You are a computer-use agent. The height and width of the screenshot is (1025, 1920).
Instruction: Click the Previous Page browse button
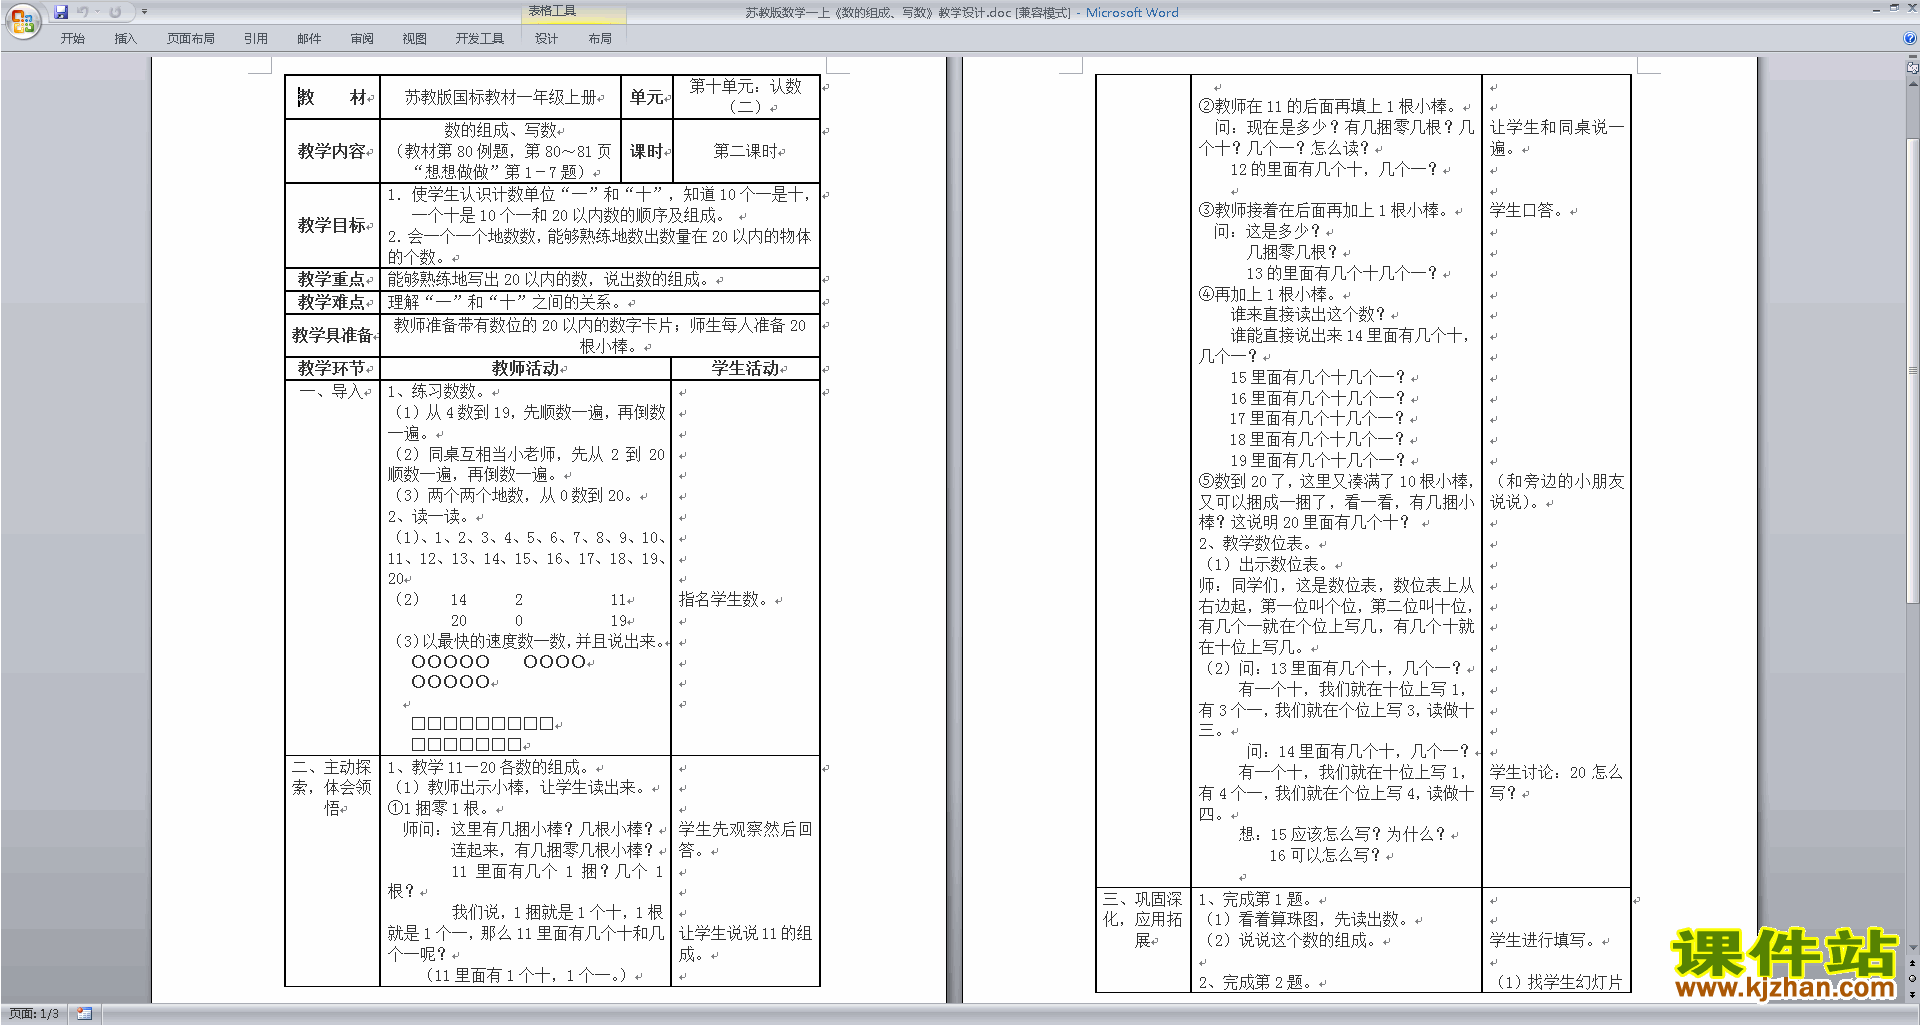click(x=1913, y=963)
